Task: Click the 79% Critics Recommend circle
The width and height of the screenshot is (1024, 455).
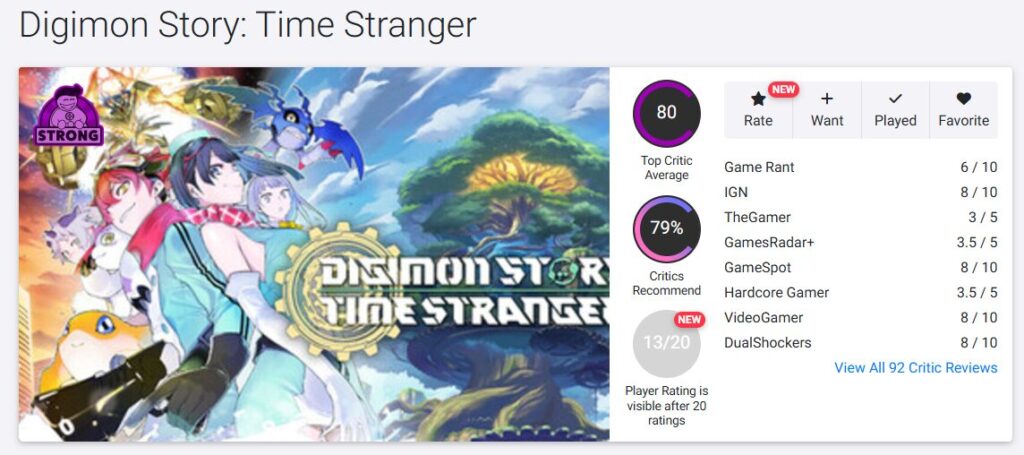Action: pyautogui.click(x=666, y=228)
